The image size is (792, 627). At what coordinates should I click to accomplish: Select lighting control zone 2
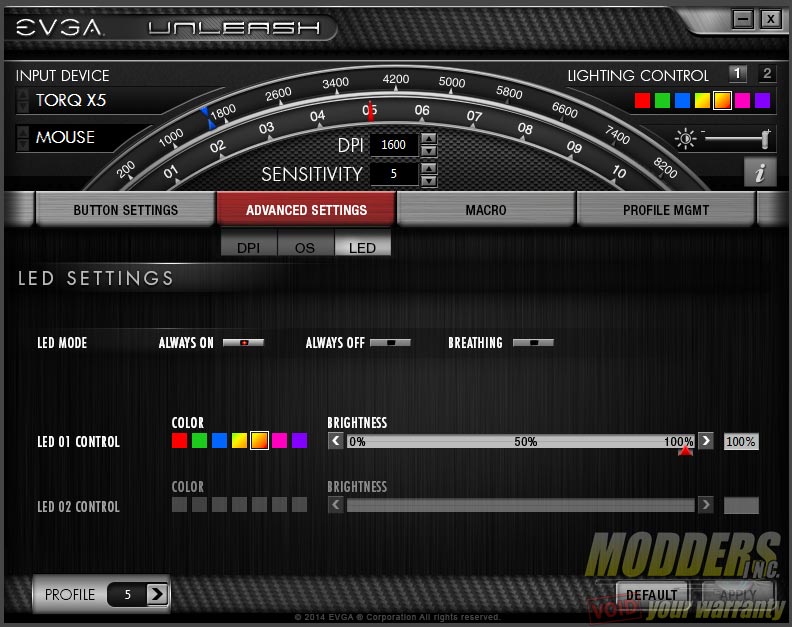[x=767, y=74]
